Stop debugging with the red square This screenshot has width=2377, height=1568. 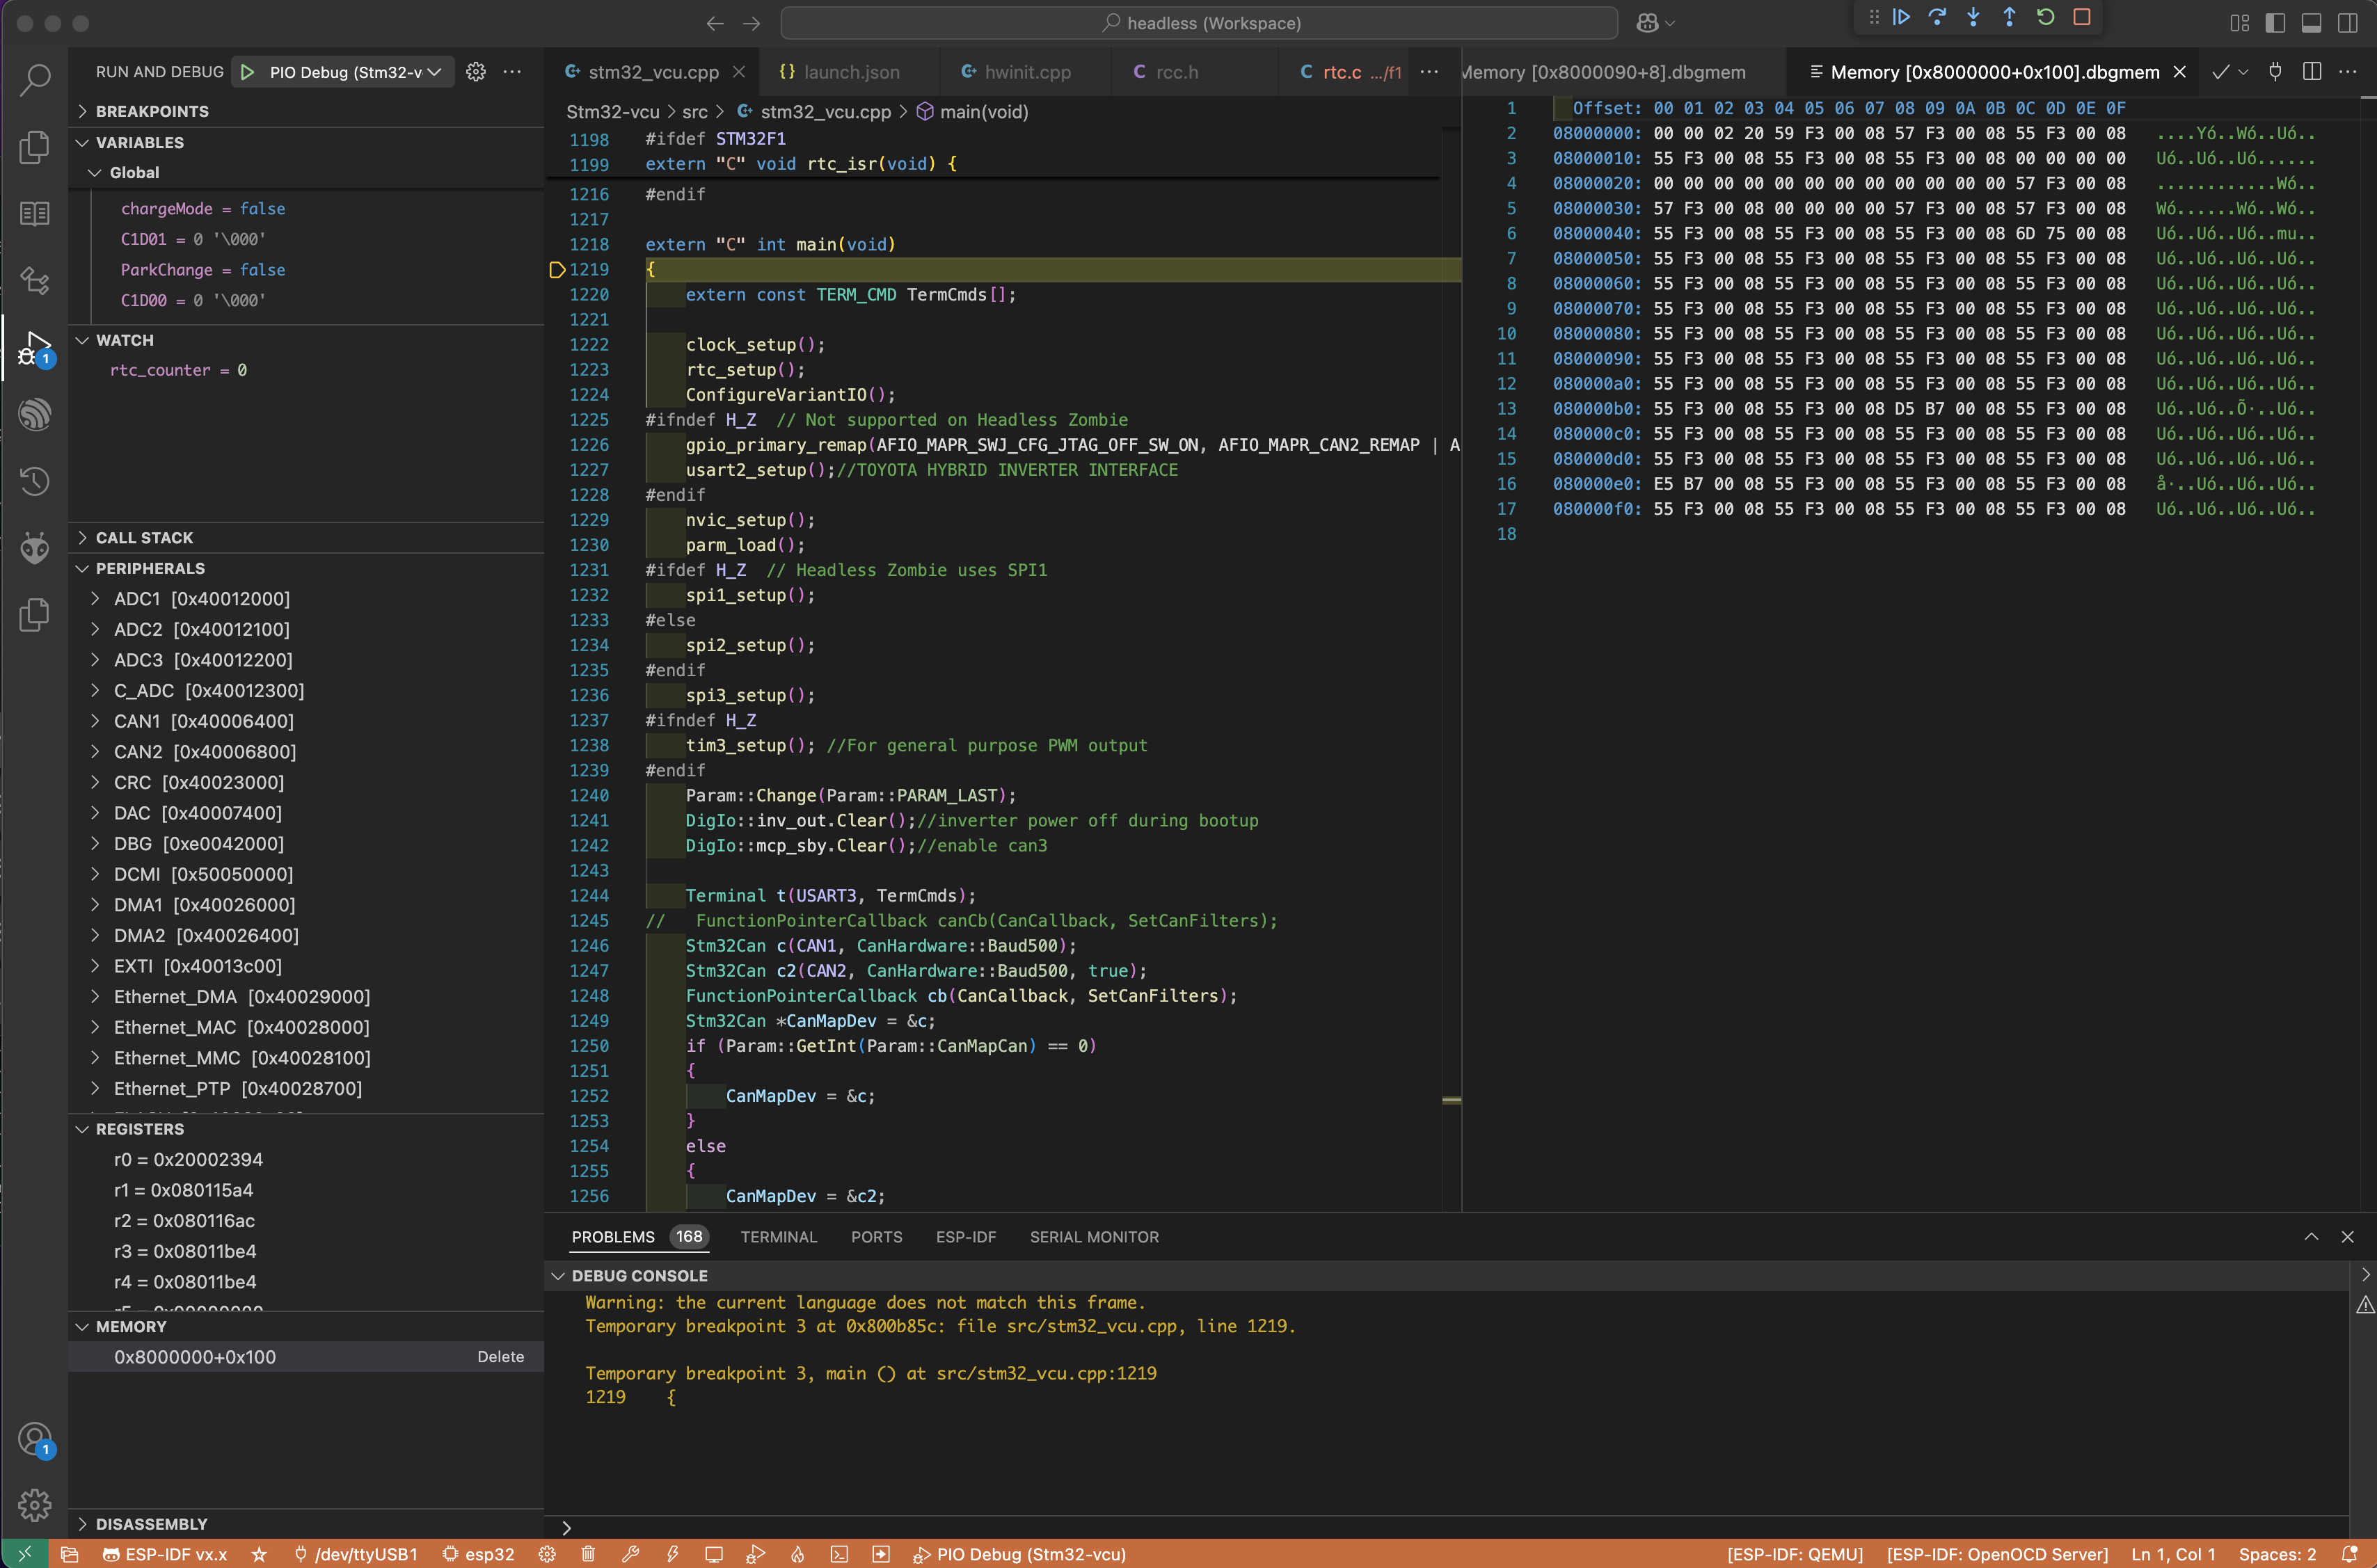2082,17
